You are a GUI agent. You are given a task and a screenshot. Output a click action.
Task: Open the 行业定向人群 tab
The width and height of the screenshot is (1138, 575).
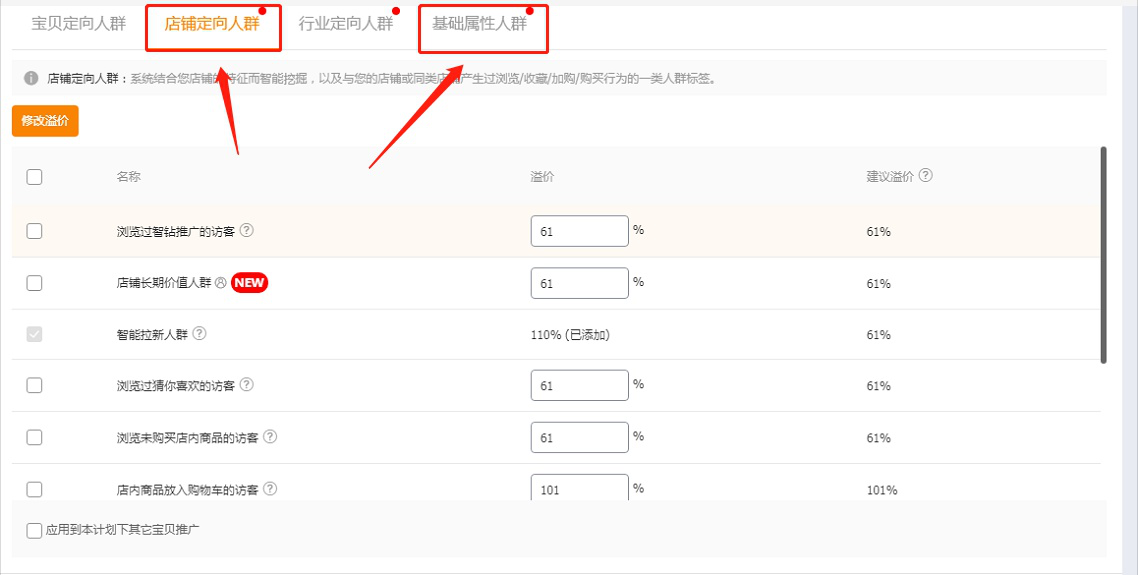[346, 24]
